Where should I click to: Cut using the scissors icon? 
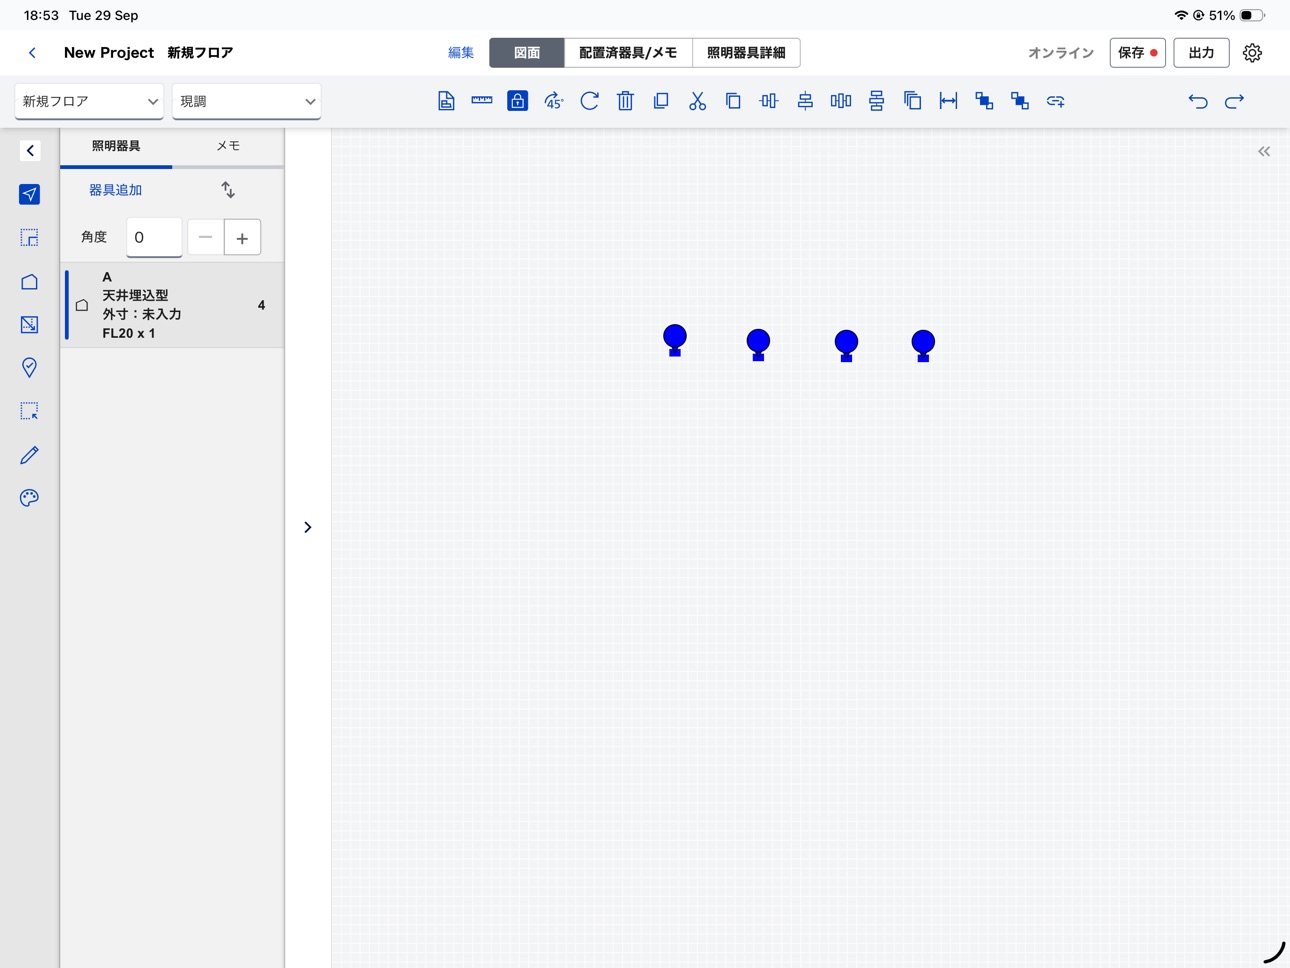[697, 101]
